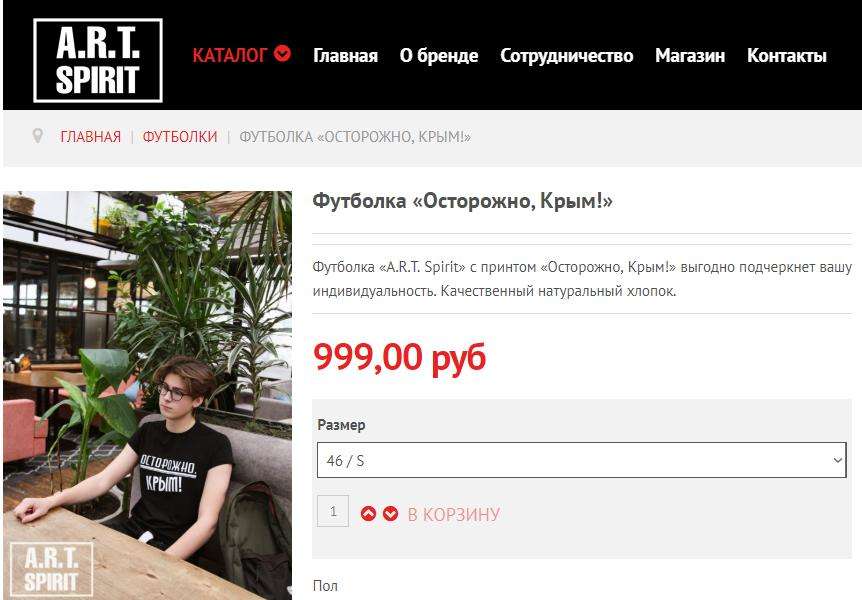Screen dimensions: 862x600
Task: Click the Футболки breadcrumb link
Action: (180, 136)
